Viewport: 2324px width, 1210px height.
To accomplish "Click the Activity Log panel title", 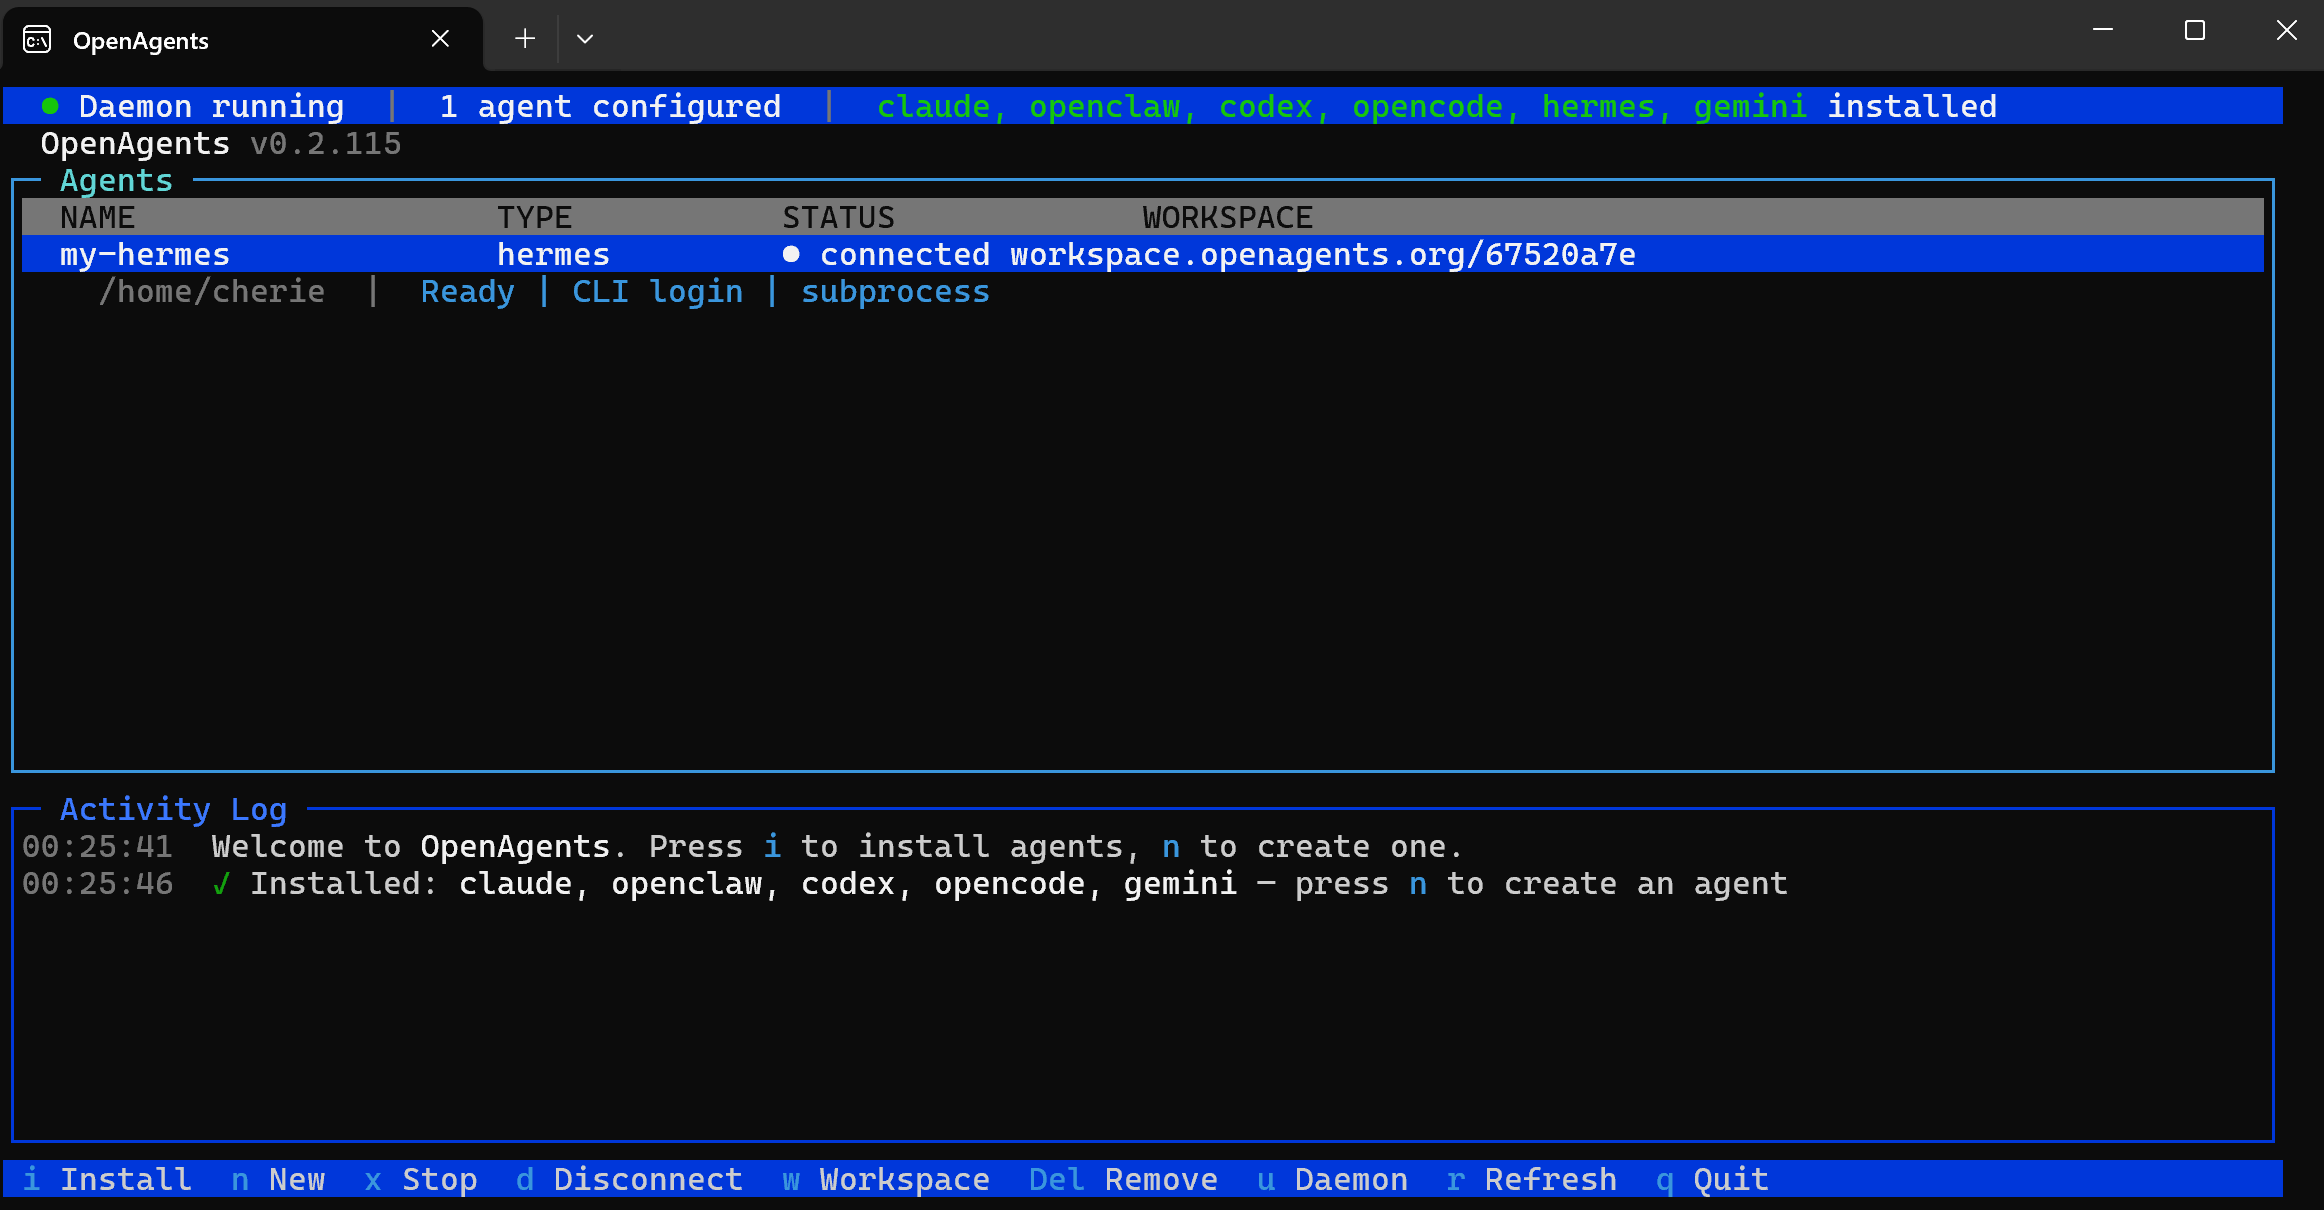I will tap(173, 809).
